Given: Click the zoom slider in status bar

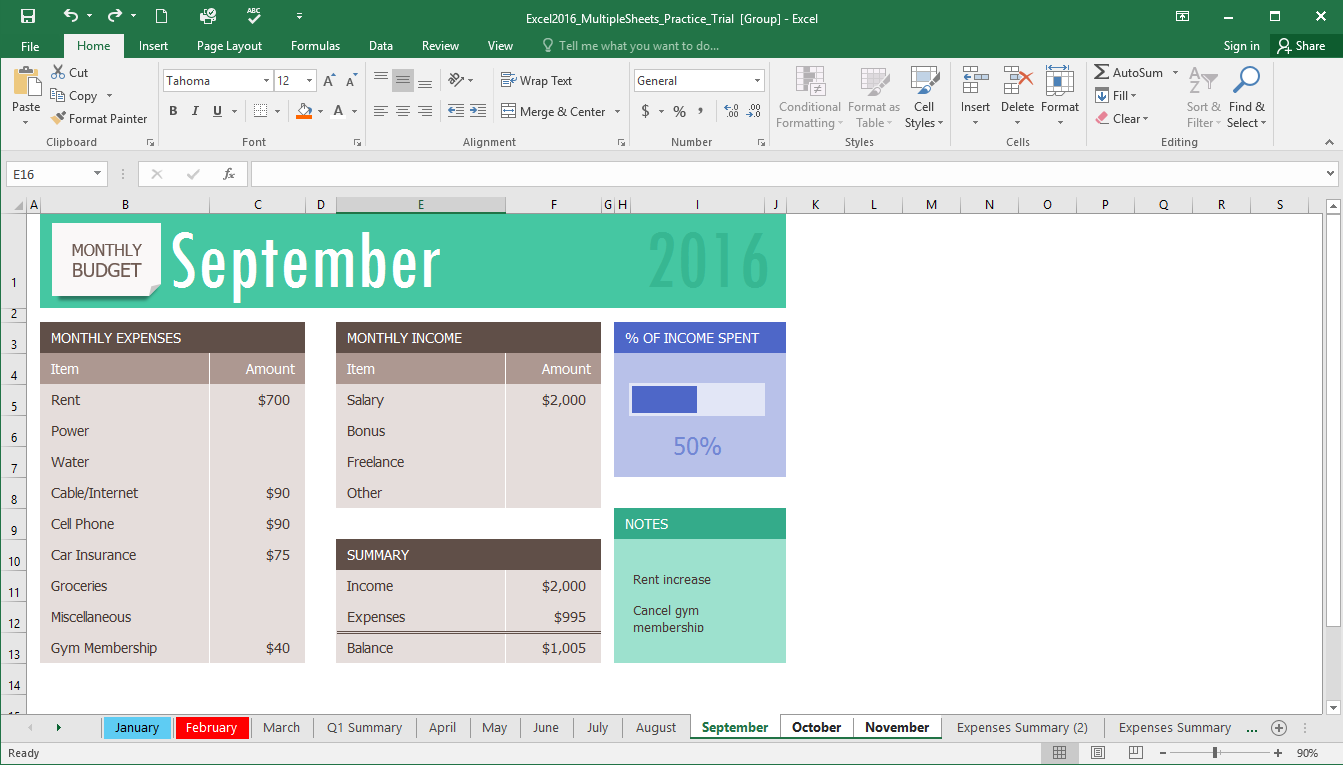Looking at the screenshot, I should tap(1215, 753).
